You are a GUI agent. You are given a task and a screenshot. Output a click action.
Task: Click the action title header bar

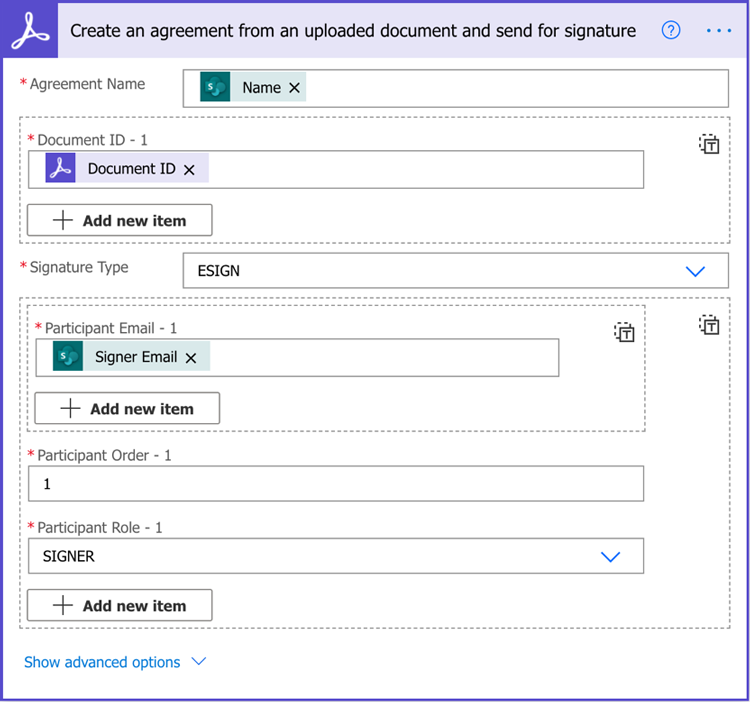point(353,31)
